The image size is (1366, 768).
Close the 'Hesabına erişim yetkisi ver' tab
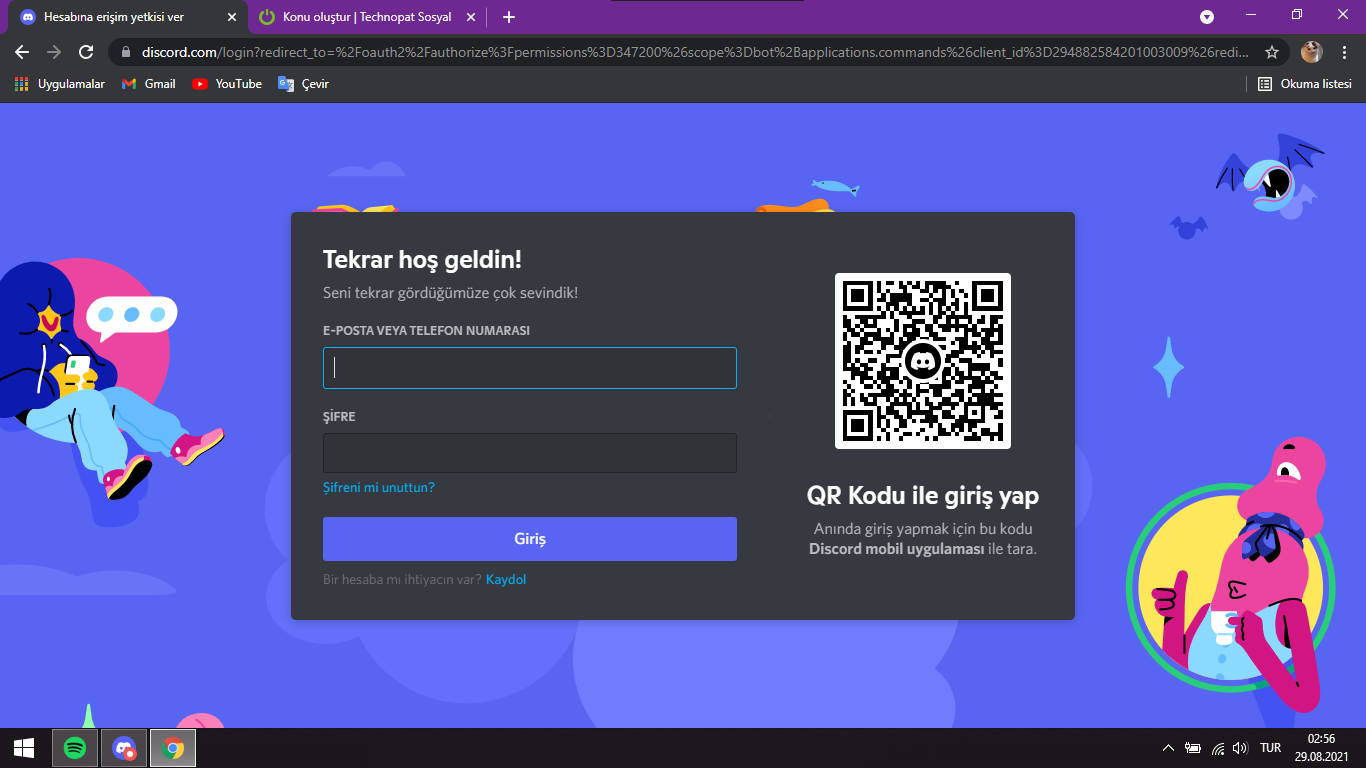[x=231, y=17]
